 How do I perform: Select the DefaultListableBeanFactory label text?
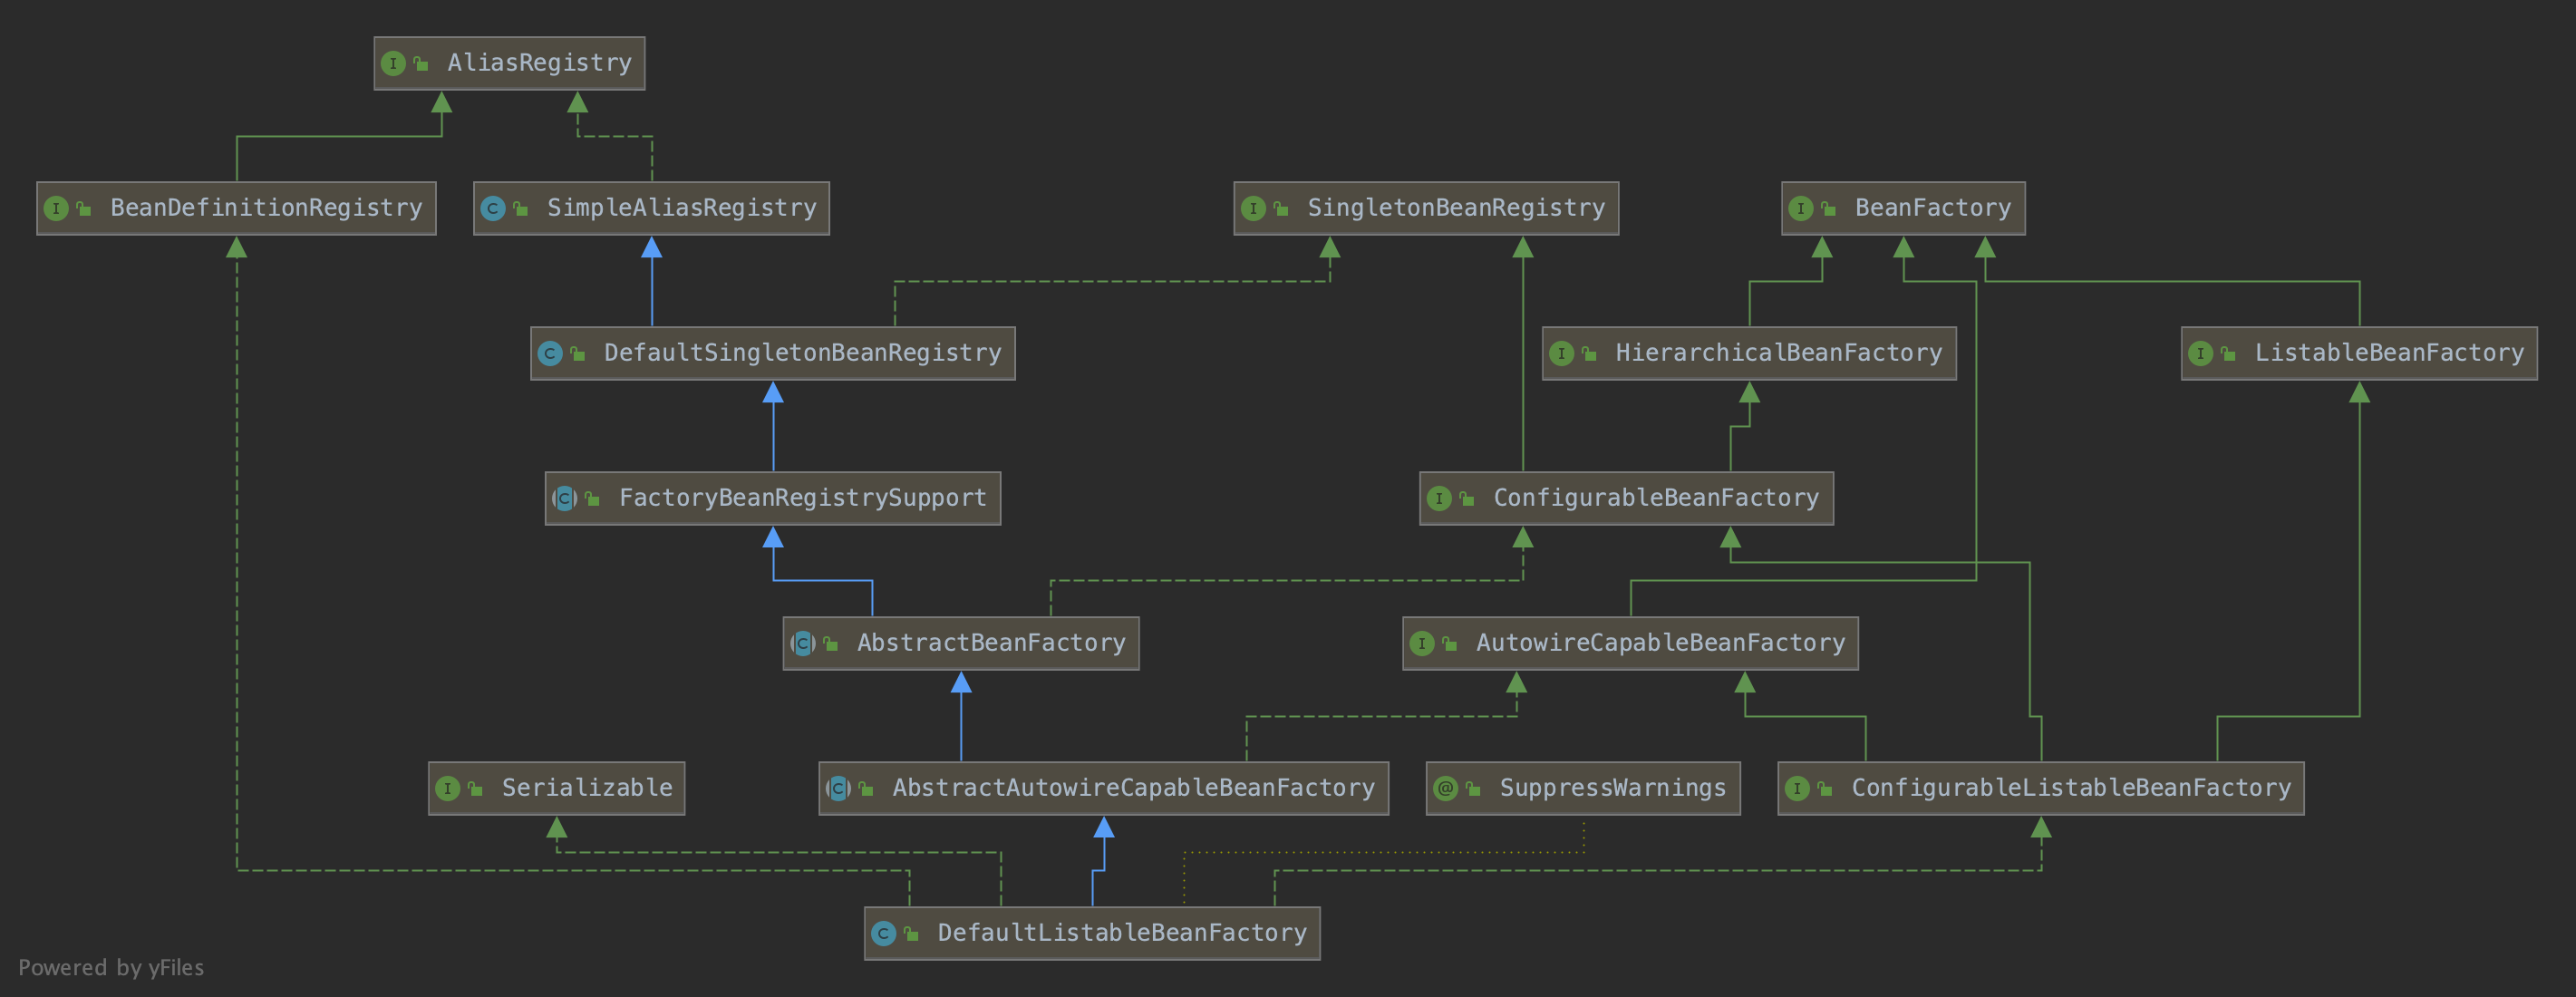(1122, 933)
